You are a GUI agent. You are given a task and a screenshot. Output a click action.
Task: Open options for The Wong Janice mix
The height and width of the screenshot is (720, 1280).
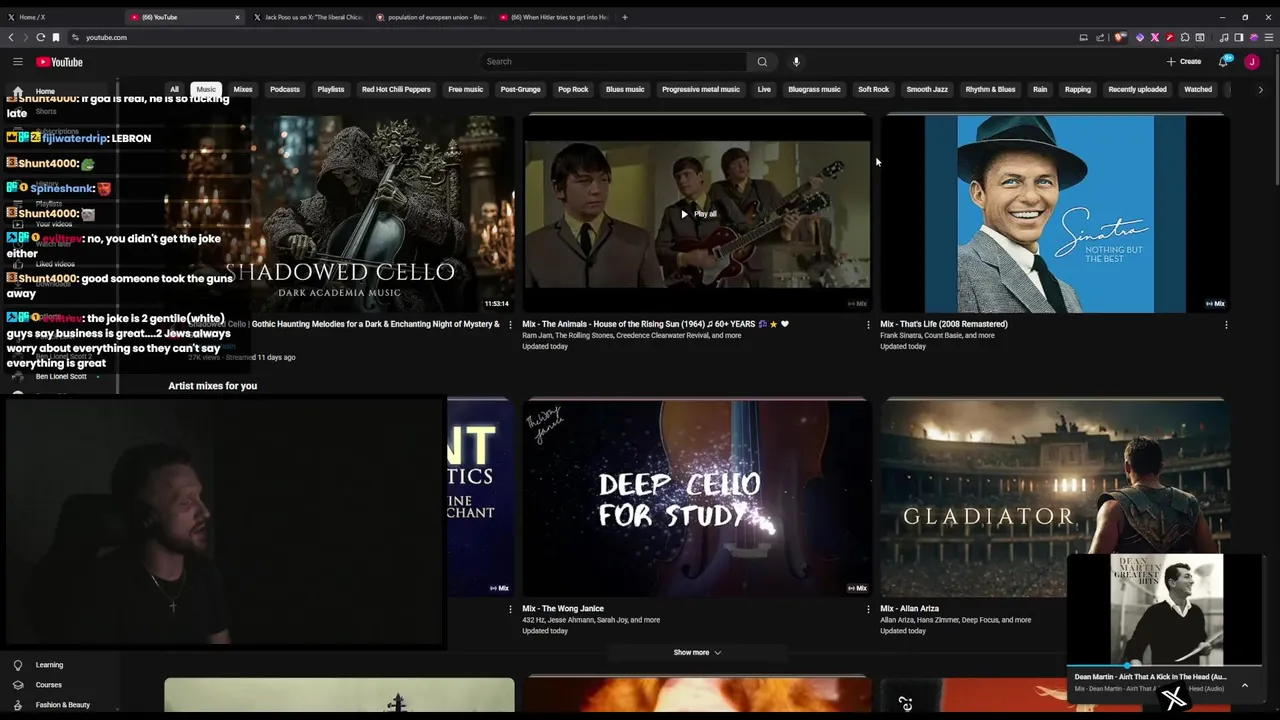[868, 608]
